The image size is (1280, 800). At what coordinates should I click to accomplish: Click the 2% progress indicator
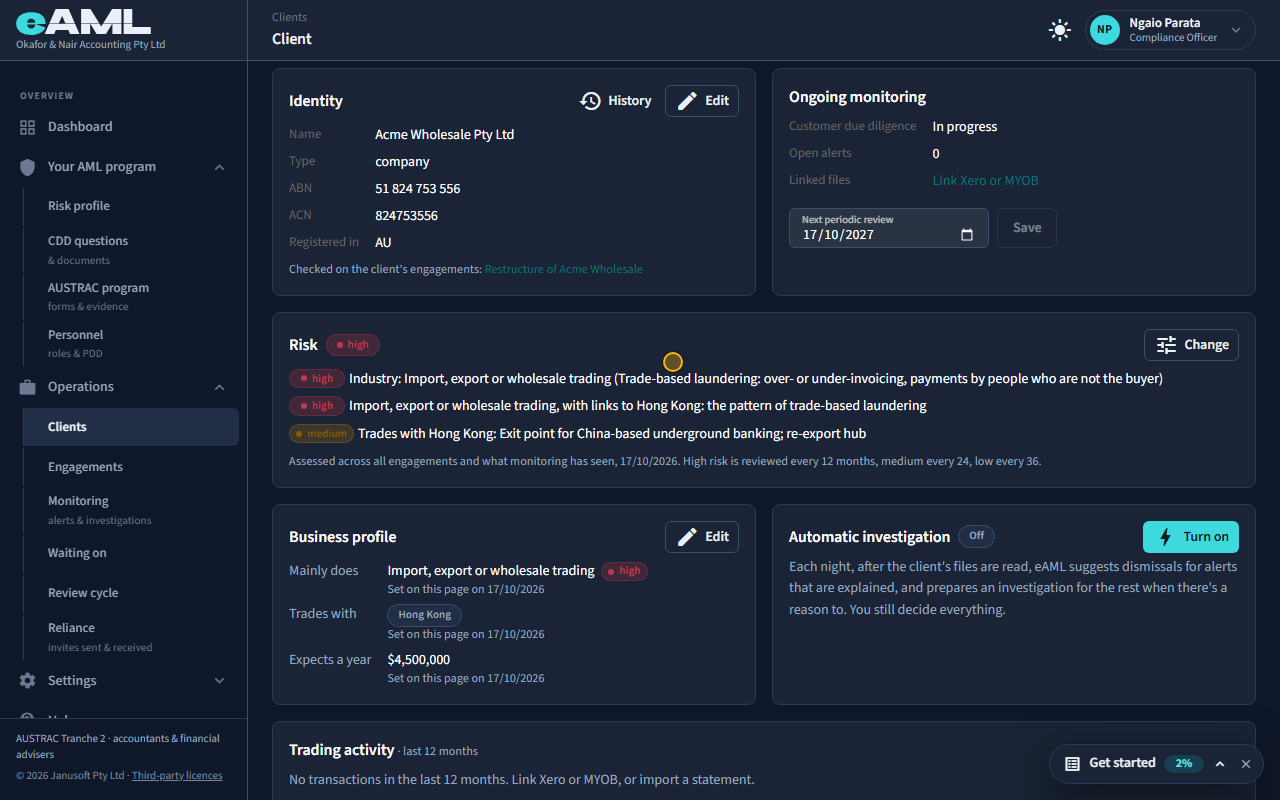[1184, 763]
